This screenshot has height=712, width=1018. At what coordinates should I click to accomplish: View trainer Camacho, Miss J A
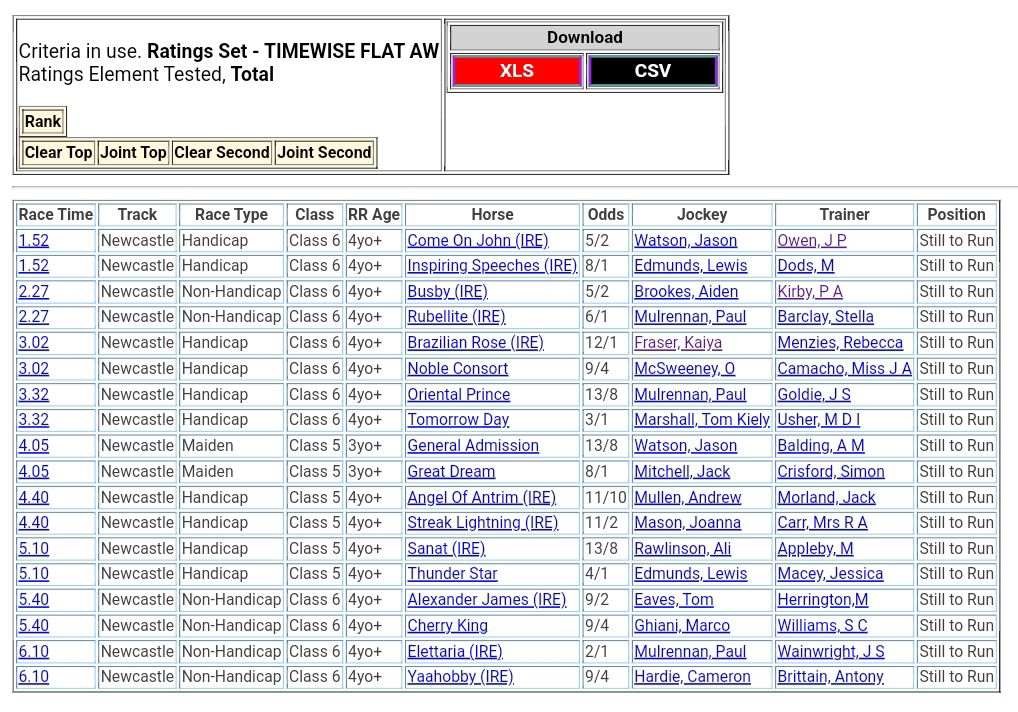pyautogui.click(x=844, y=369)
